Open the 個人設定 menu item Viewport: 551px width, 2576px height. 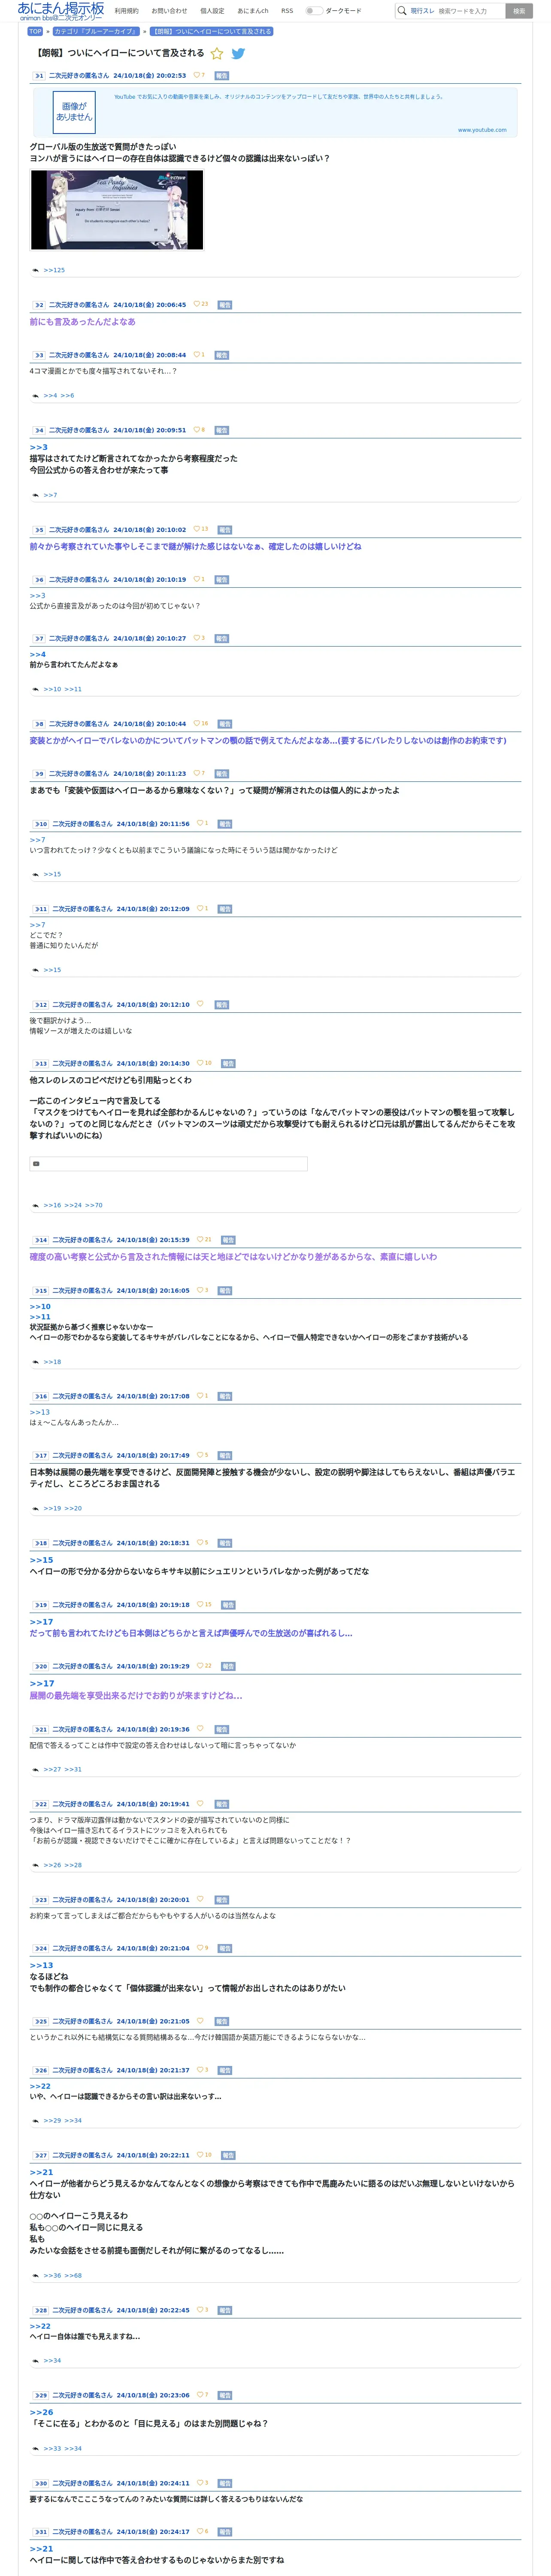[x=212, y=11]
